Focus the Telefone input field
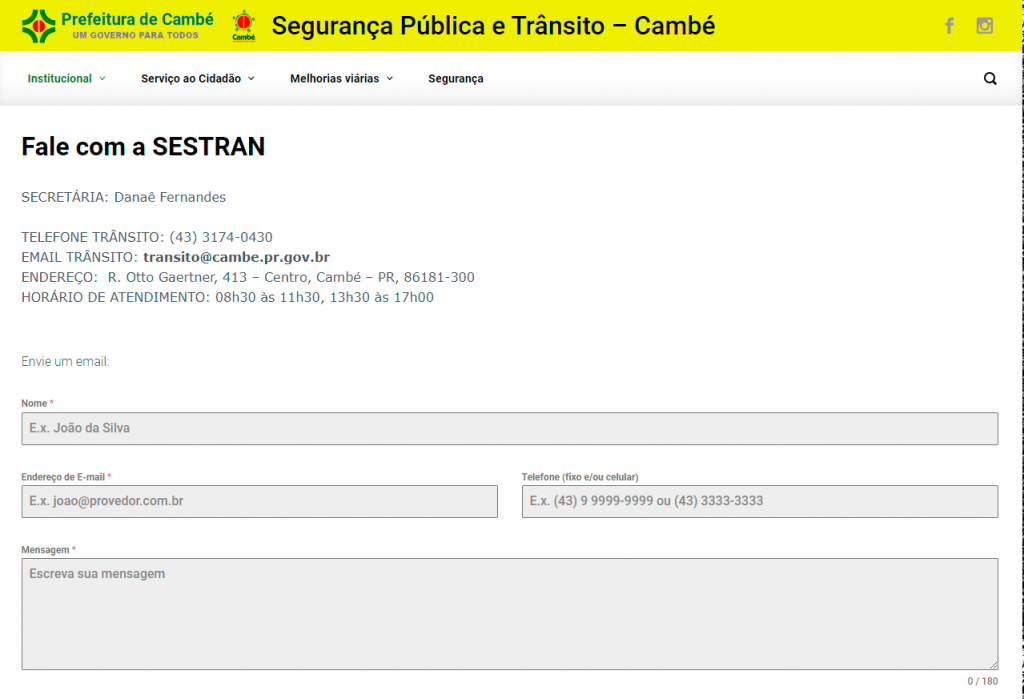Viewport: 1024px width, 699px height. tap(760, 502)
